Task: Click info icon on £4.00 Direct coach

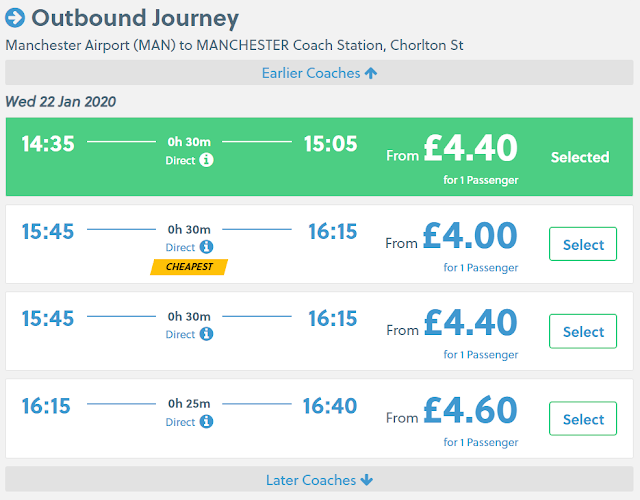Action: (x=206, y=247)
